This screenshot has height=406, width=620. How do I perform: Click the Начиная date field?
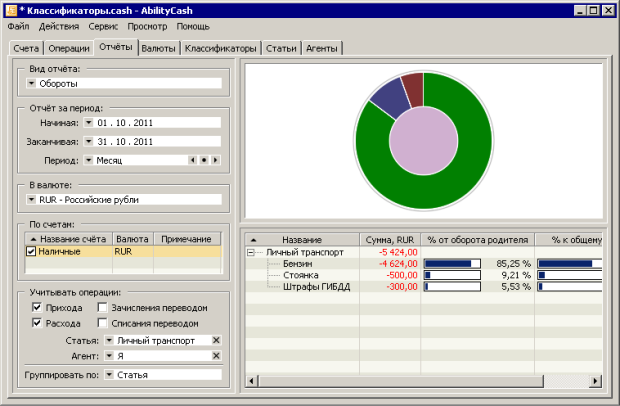pos(150,122)
